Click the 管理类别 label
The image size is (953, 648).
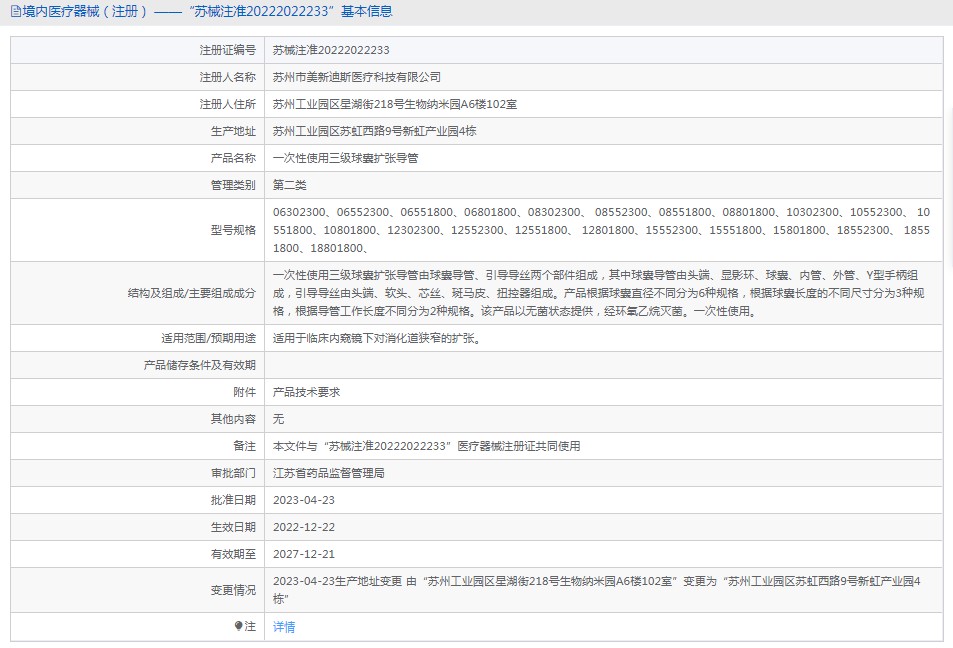click(x=233, y=185)
